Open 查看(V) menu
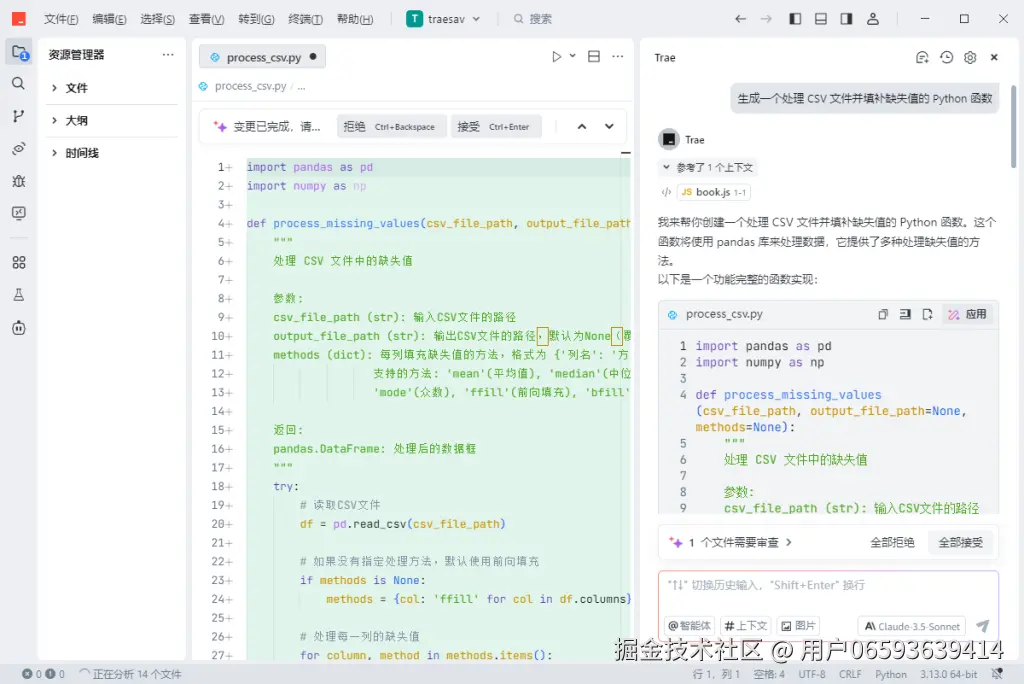This screenshot has height=684, width=1024. [206, 19]
